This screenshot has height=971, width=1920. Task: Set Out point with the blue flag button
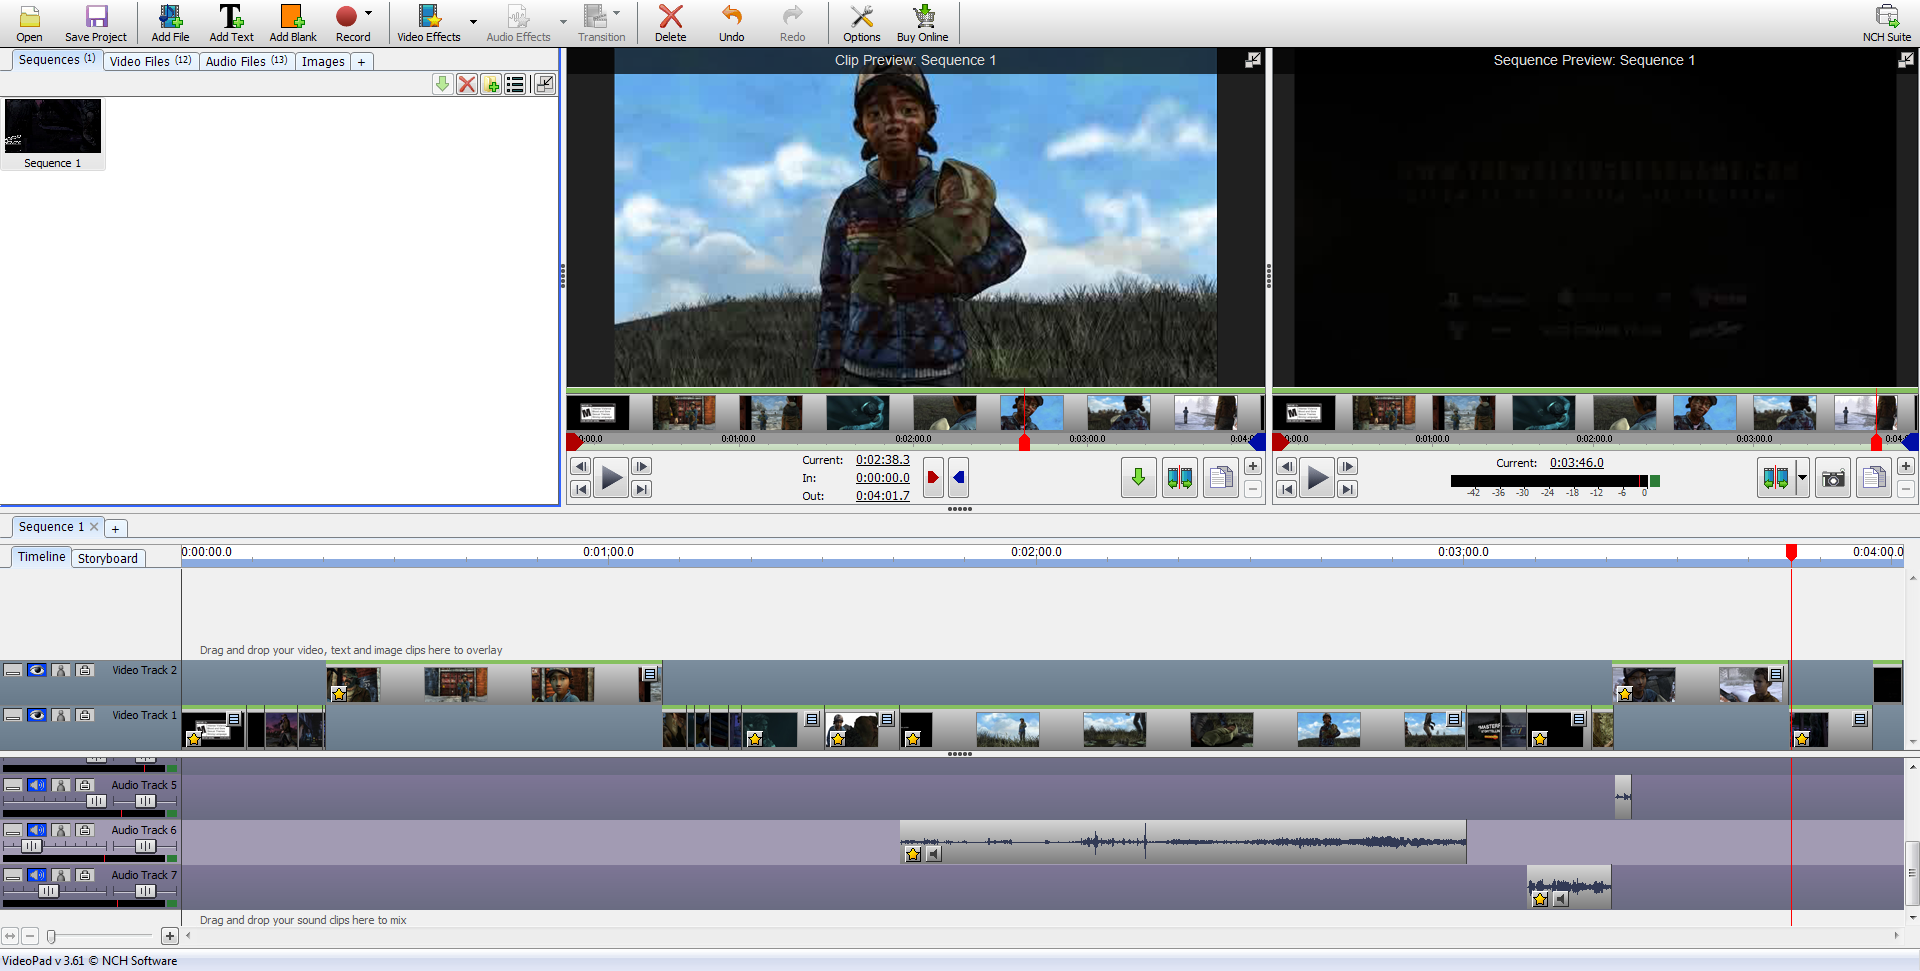point(958,478)
